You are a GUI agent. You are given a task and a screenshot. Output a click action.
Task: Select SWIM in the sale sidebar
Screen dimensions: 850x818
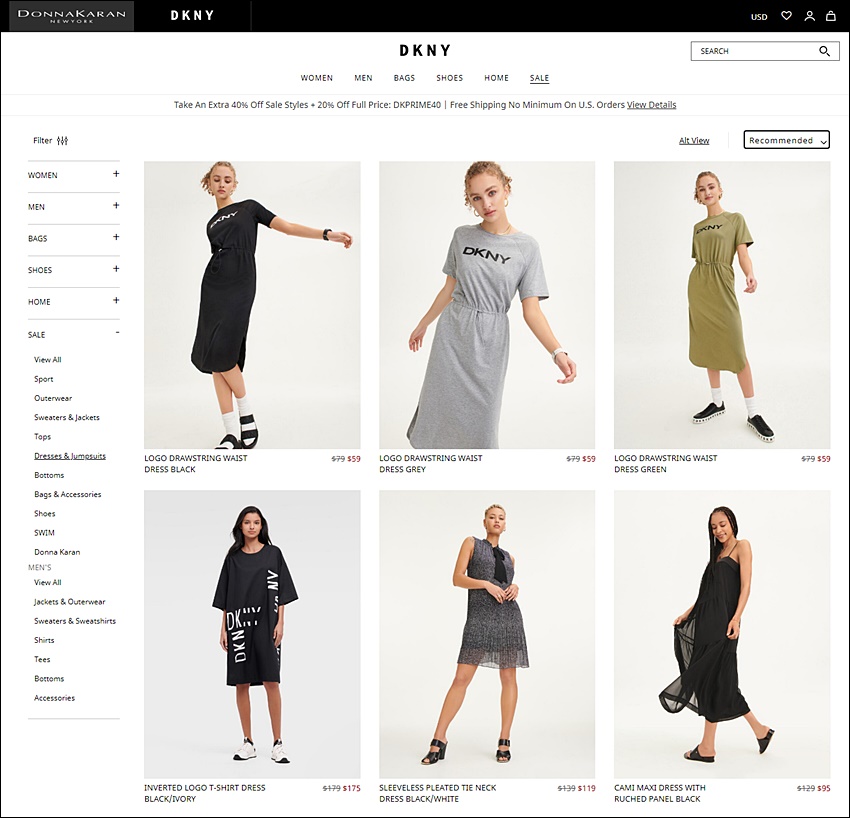[x=44, y=533]
